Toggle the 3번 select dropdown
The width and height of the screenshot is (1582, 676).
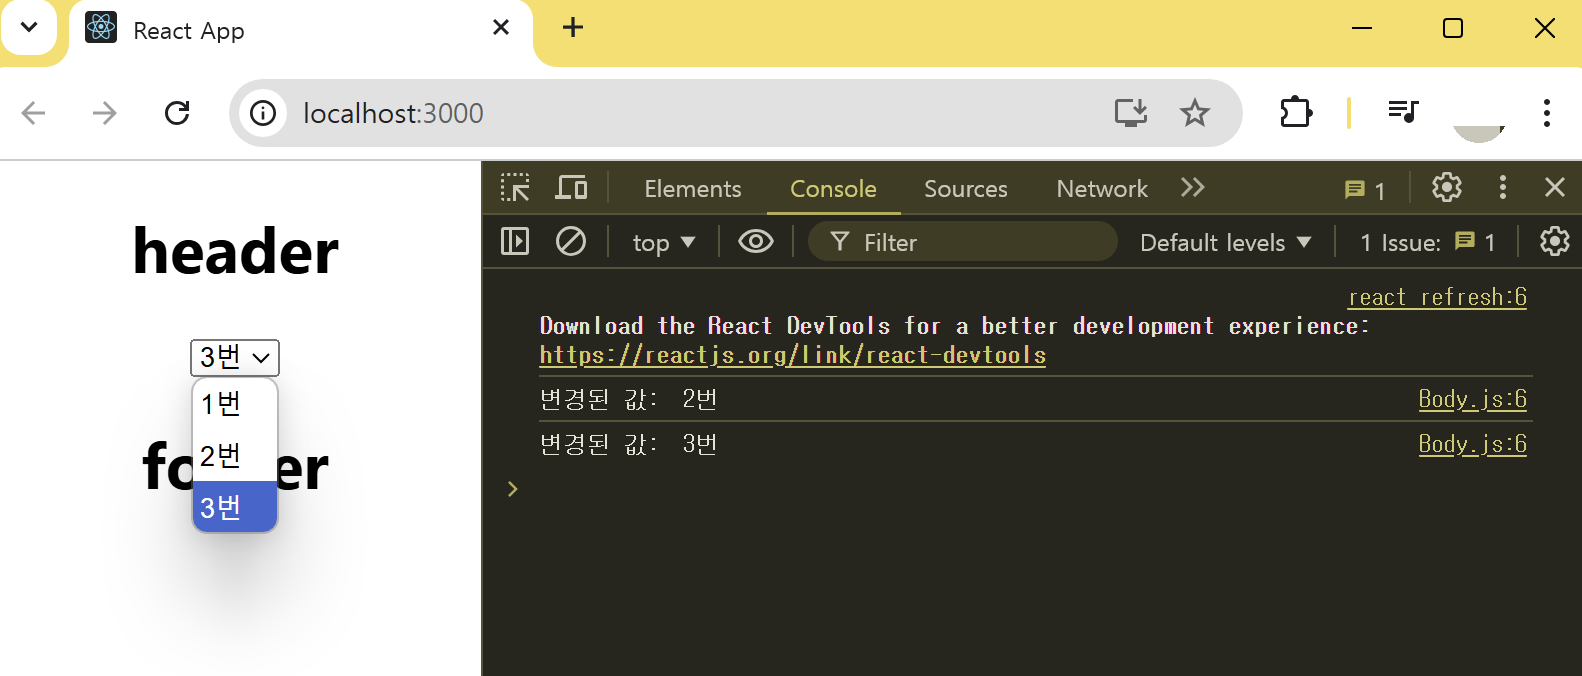click(x=235, y=357)
